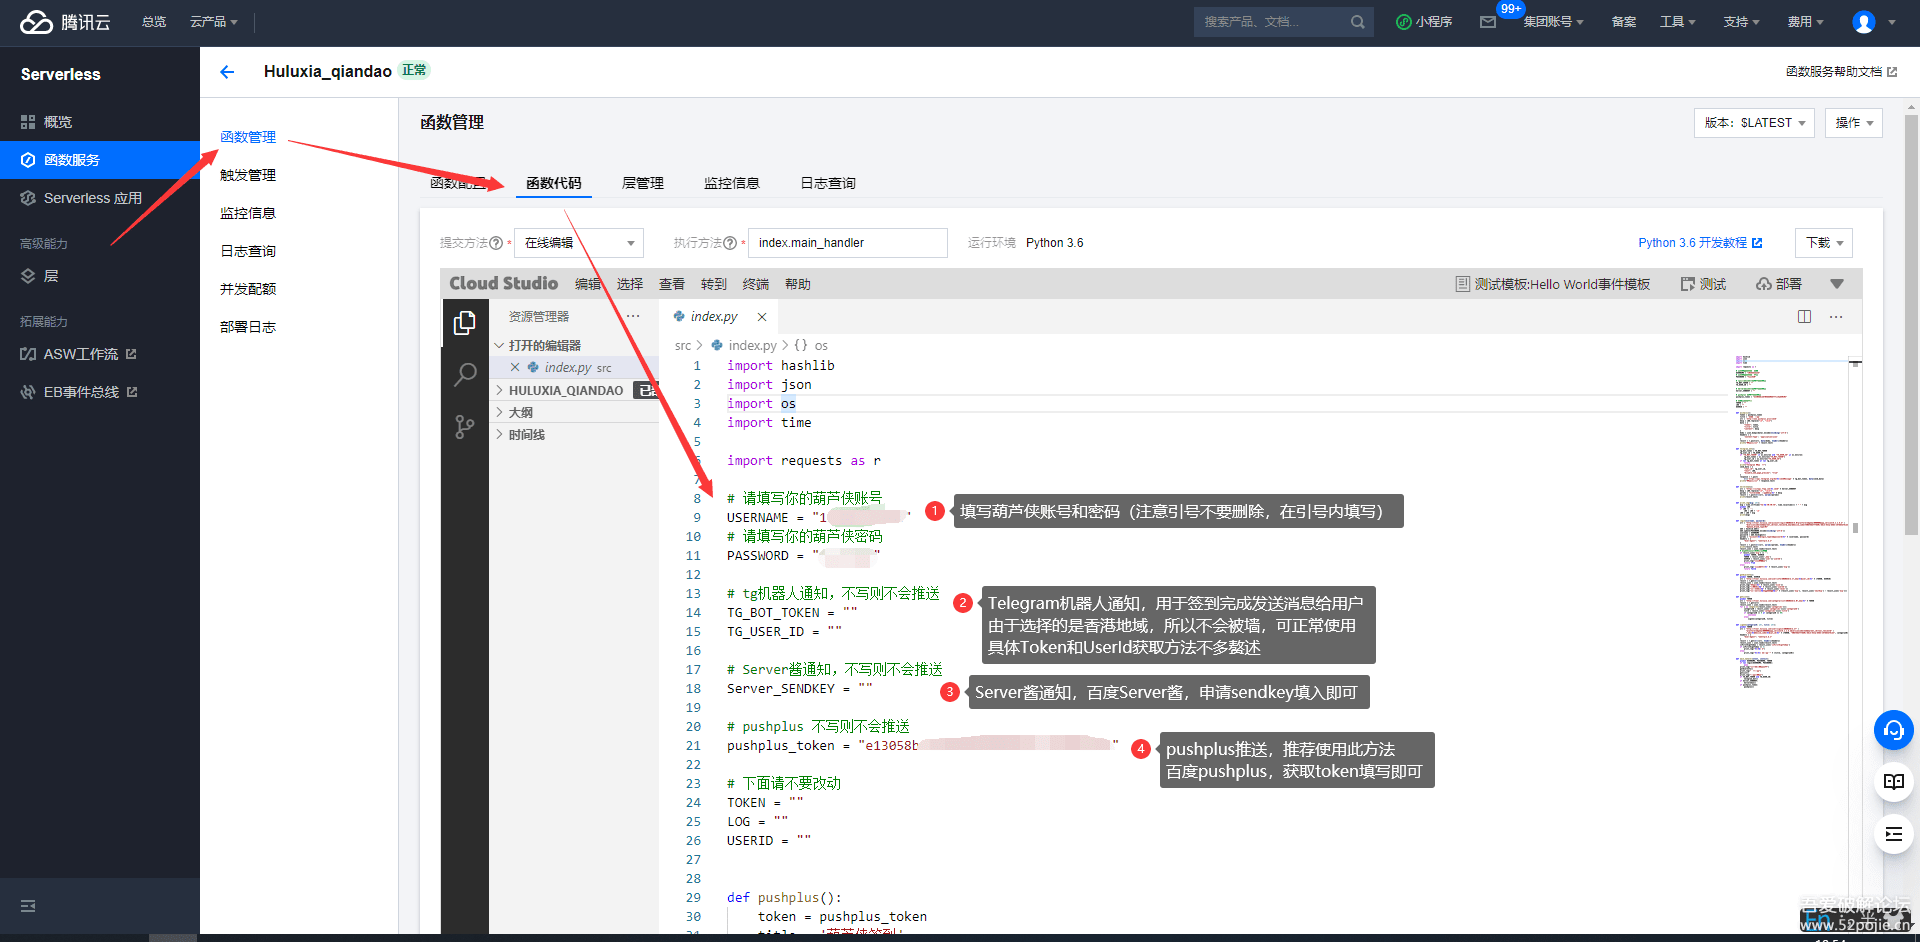Click the Tencent Cloud logo

tap(65, 22)
